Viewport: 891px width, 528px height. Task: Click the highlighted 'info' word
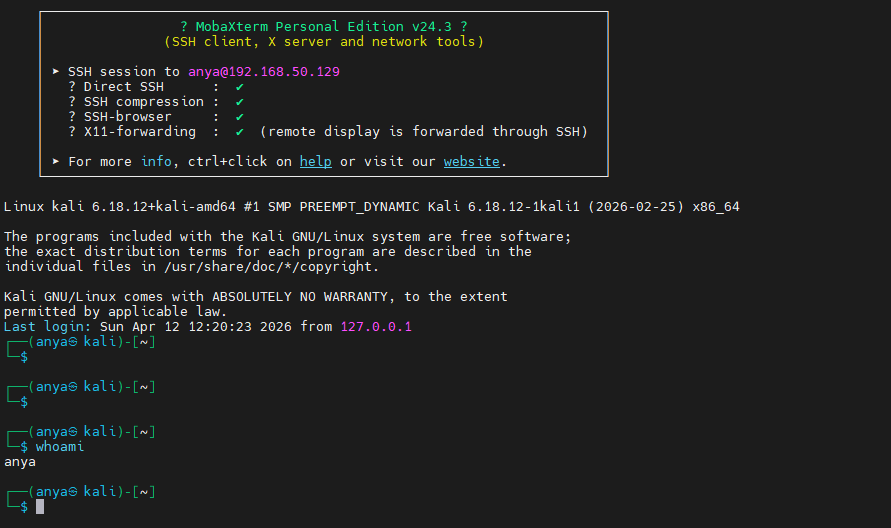pos(156,161)
